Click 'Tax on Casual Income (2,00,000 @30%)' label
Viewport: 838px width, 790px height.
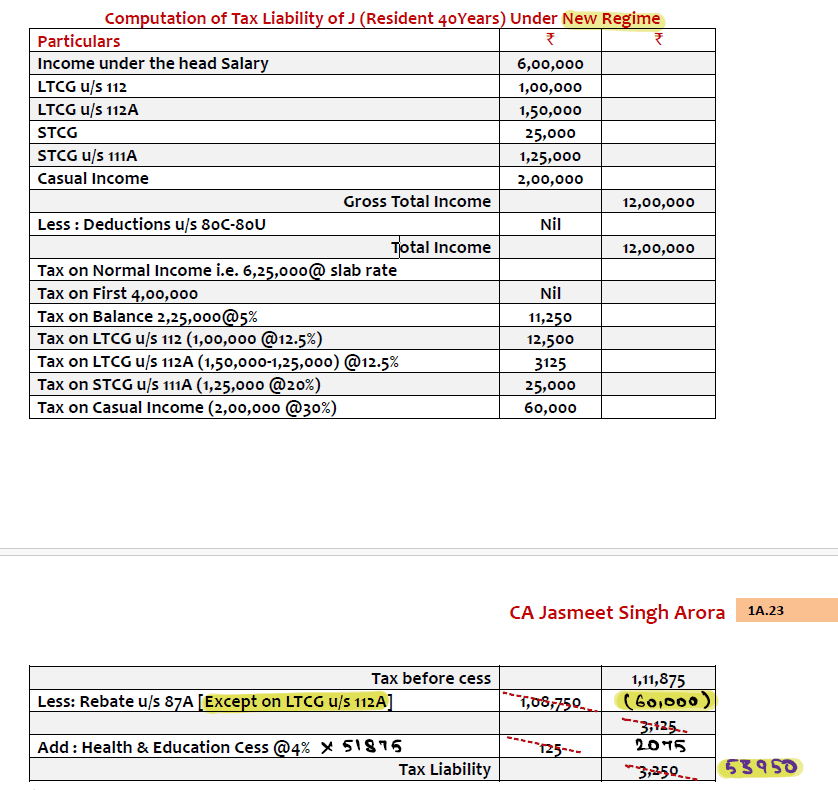pos(187,408)
